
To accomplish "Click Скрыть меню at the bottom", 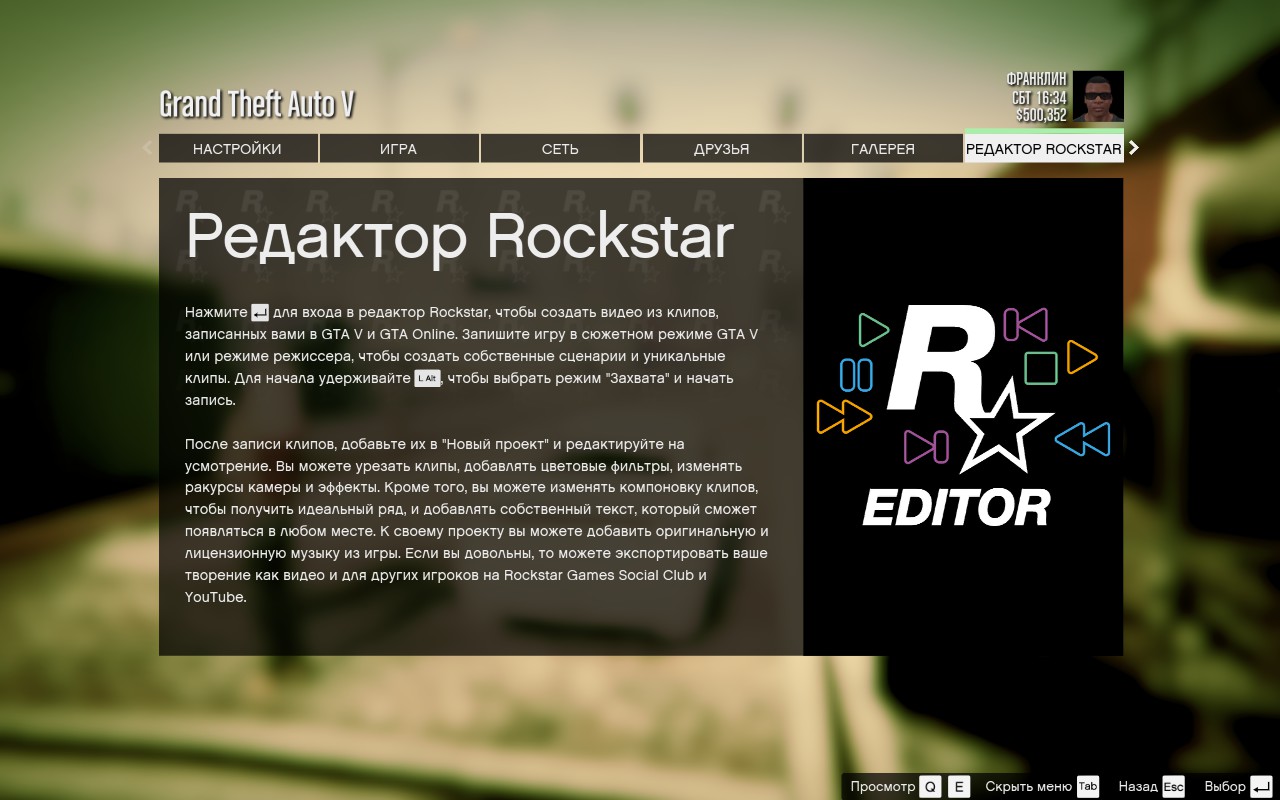I will coord(1028,787).
